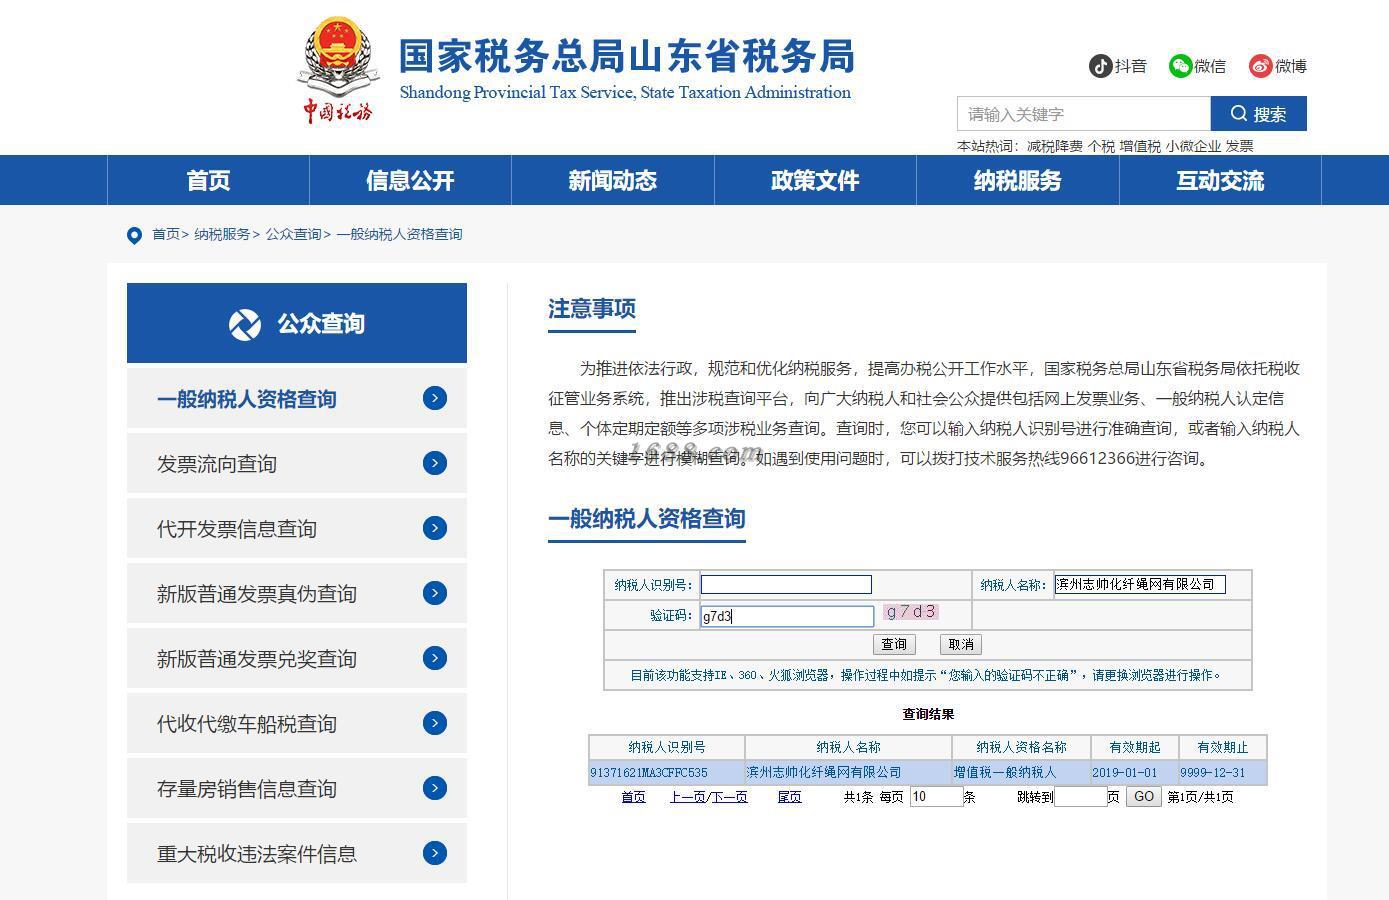Click the 个税 hot keyword

[x=1101, y=146]
